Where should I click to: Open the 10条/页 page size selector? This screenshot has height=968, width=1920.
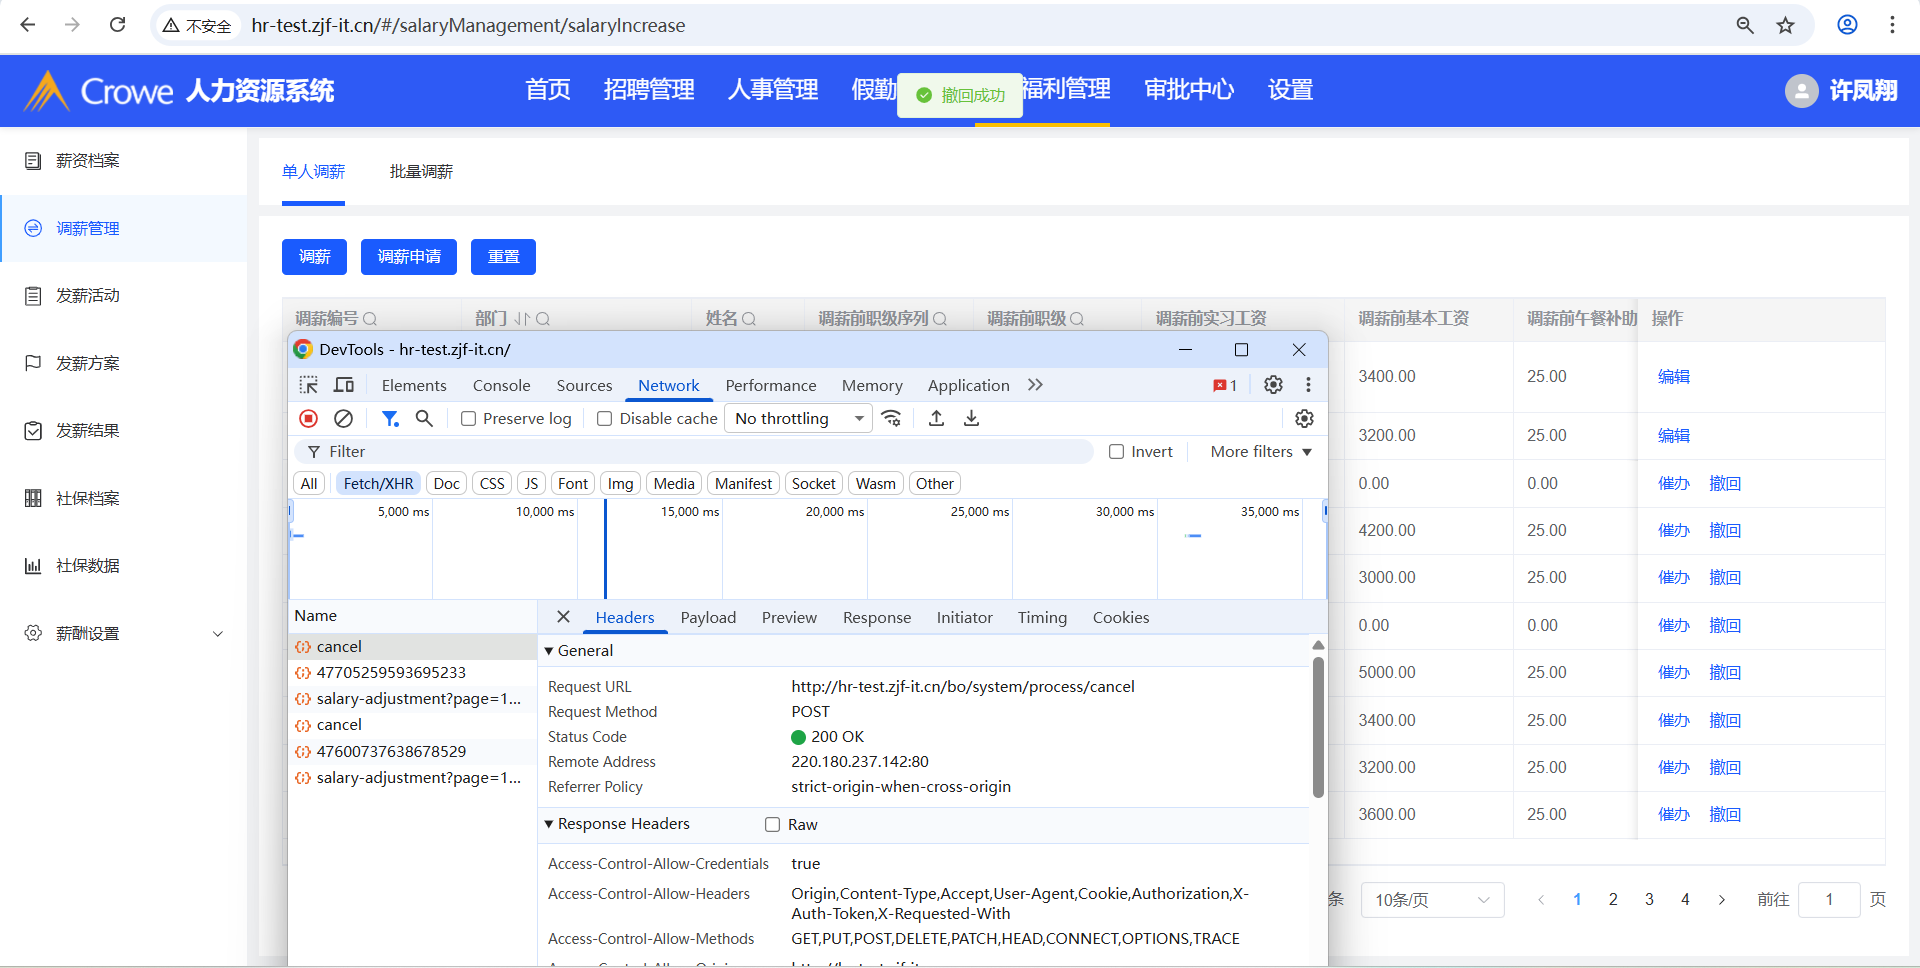[1432, 900]
